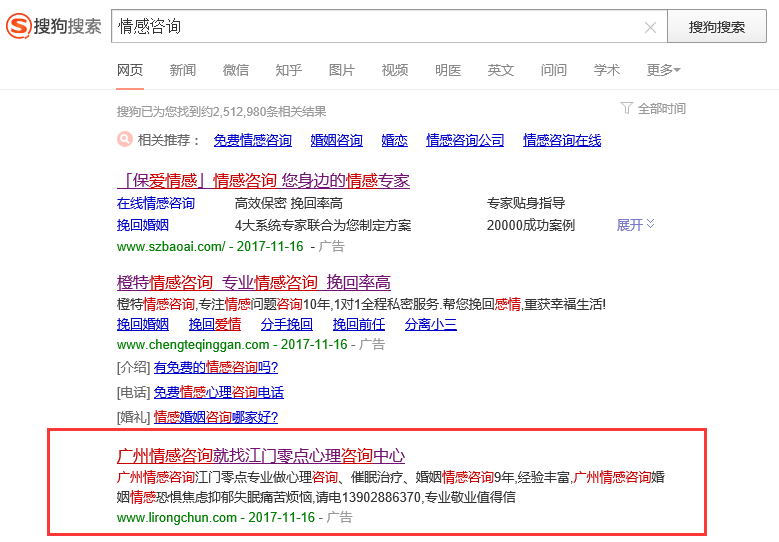Expand 展开 on the first ad result

pyautogui.click(x=635, y=225)
